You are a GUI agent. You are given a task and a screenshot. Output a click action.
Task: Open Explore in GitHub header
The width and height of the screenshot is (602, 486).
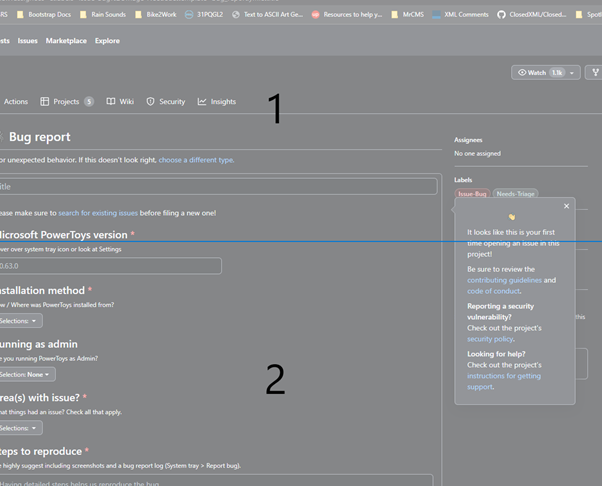click(x=107, y=41)
